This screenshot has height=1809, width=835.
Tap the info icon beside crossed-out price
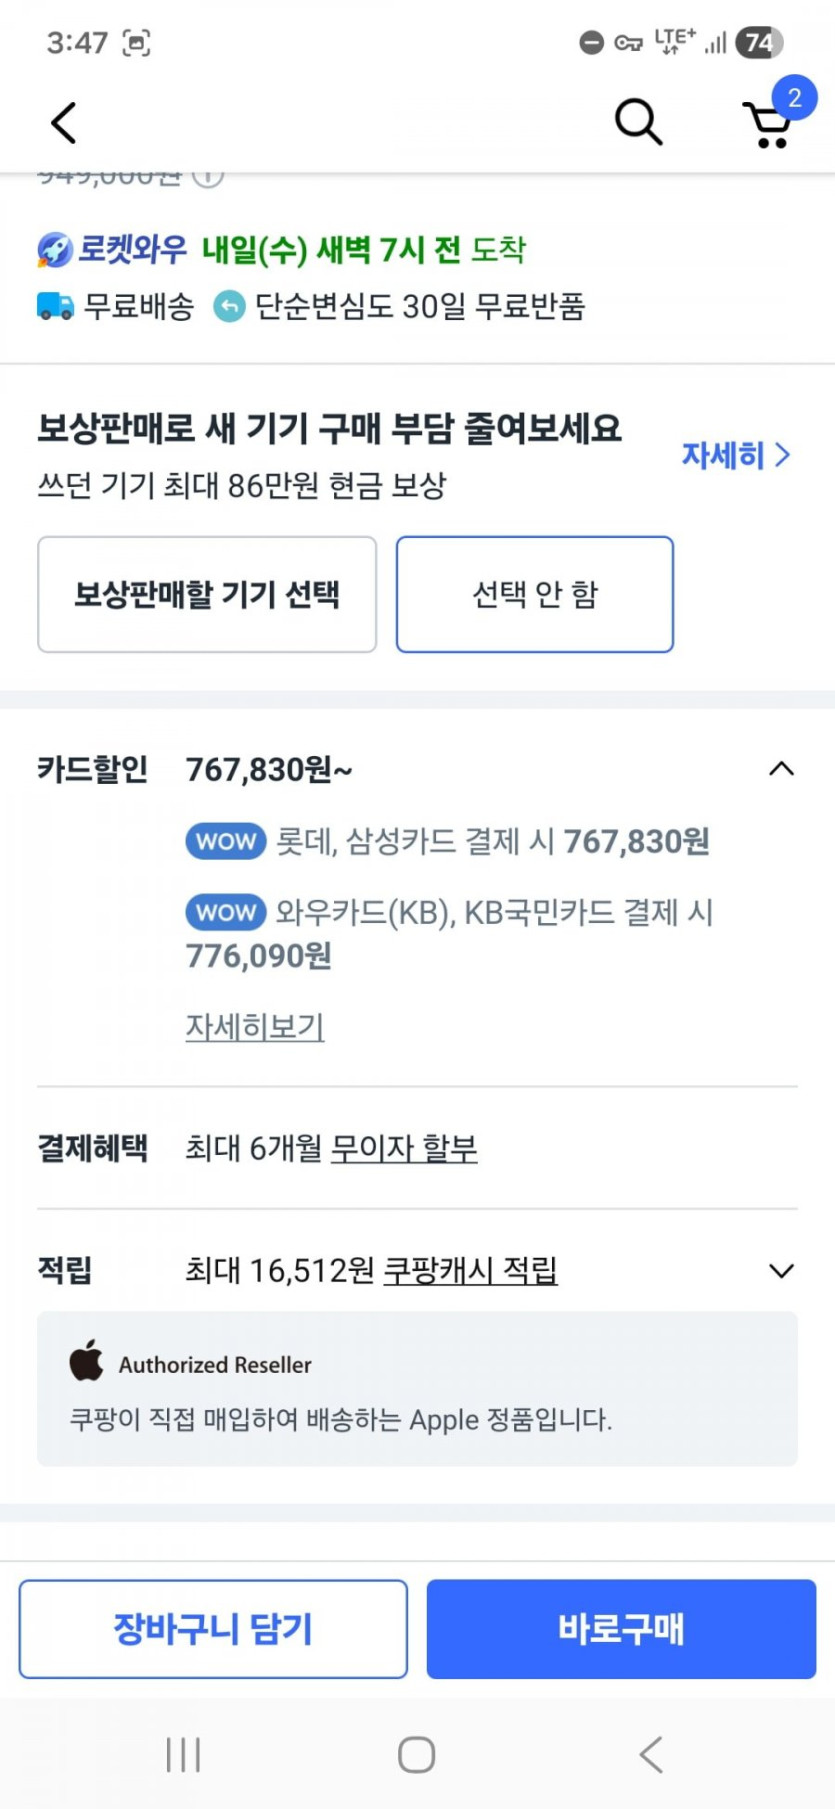point(208,177)
